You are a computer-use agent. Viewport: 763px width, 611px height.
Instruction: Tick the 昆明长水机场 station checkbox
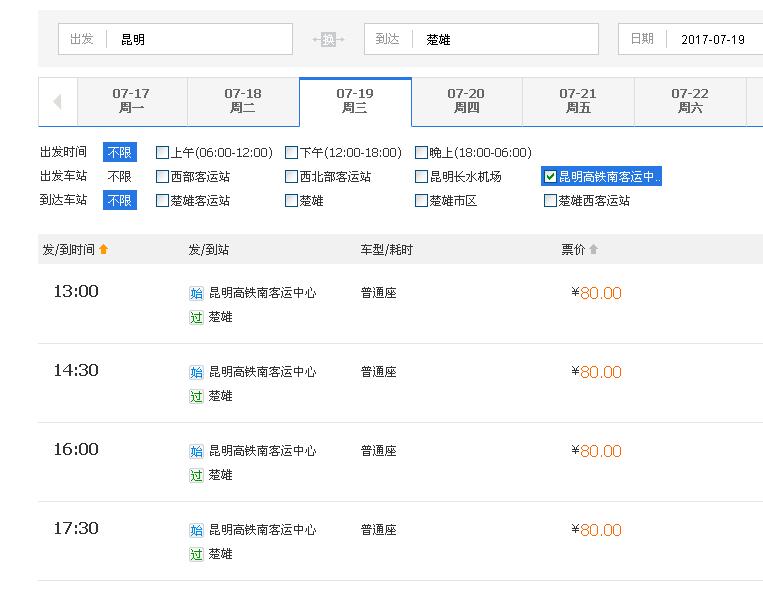pyautogui.click(x=421, y=177)
